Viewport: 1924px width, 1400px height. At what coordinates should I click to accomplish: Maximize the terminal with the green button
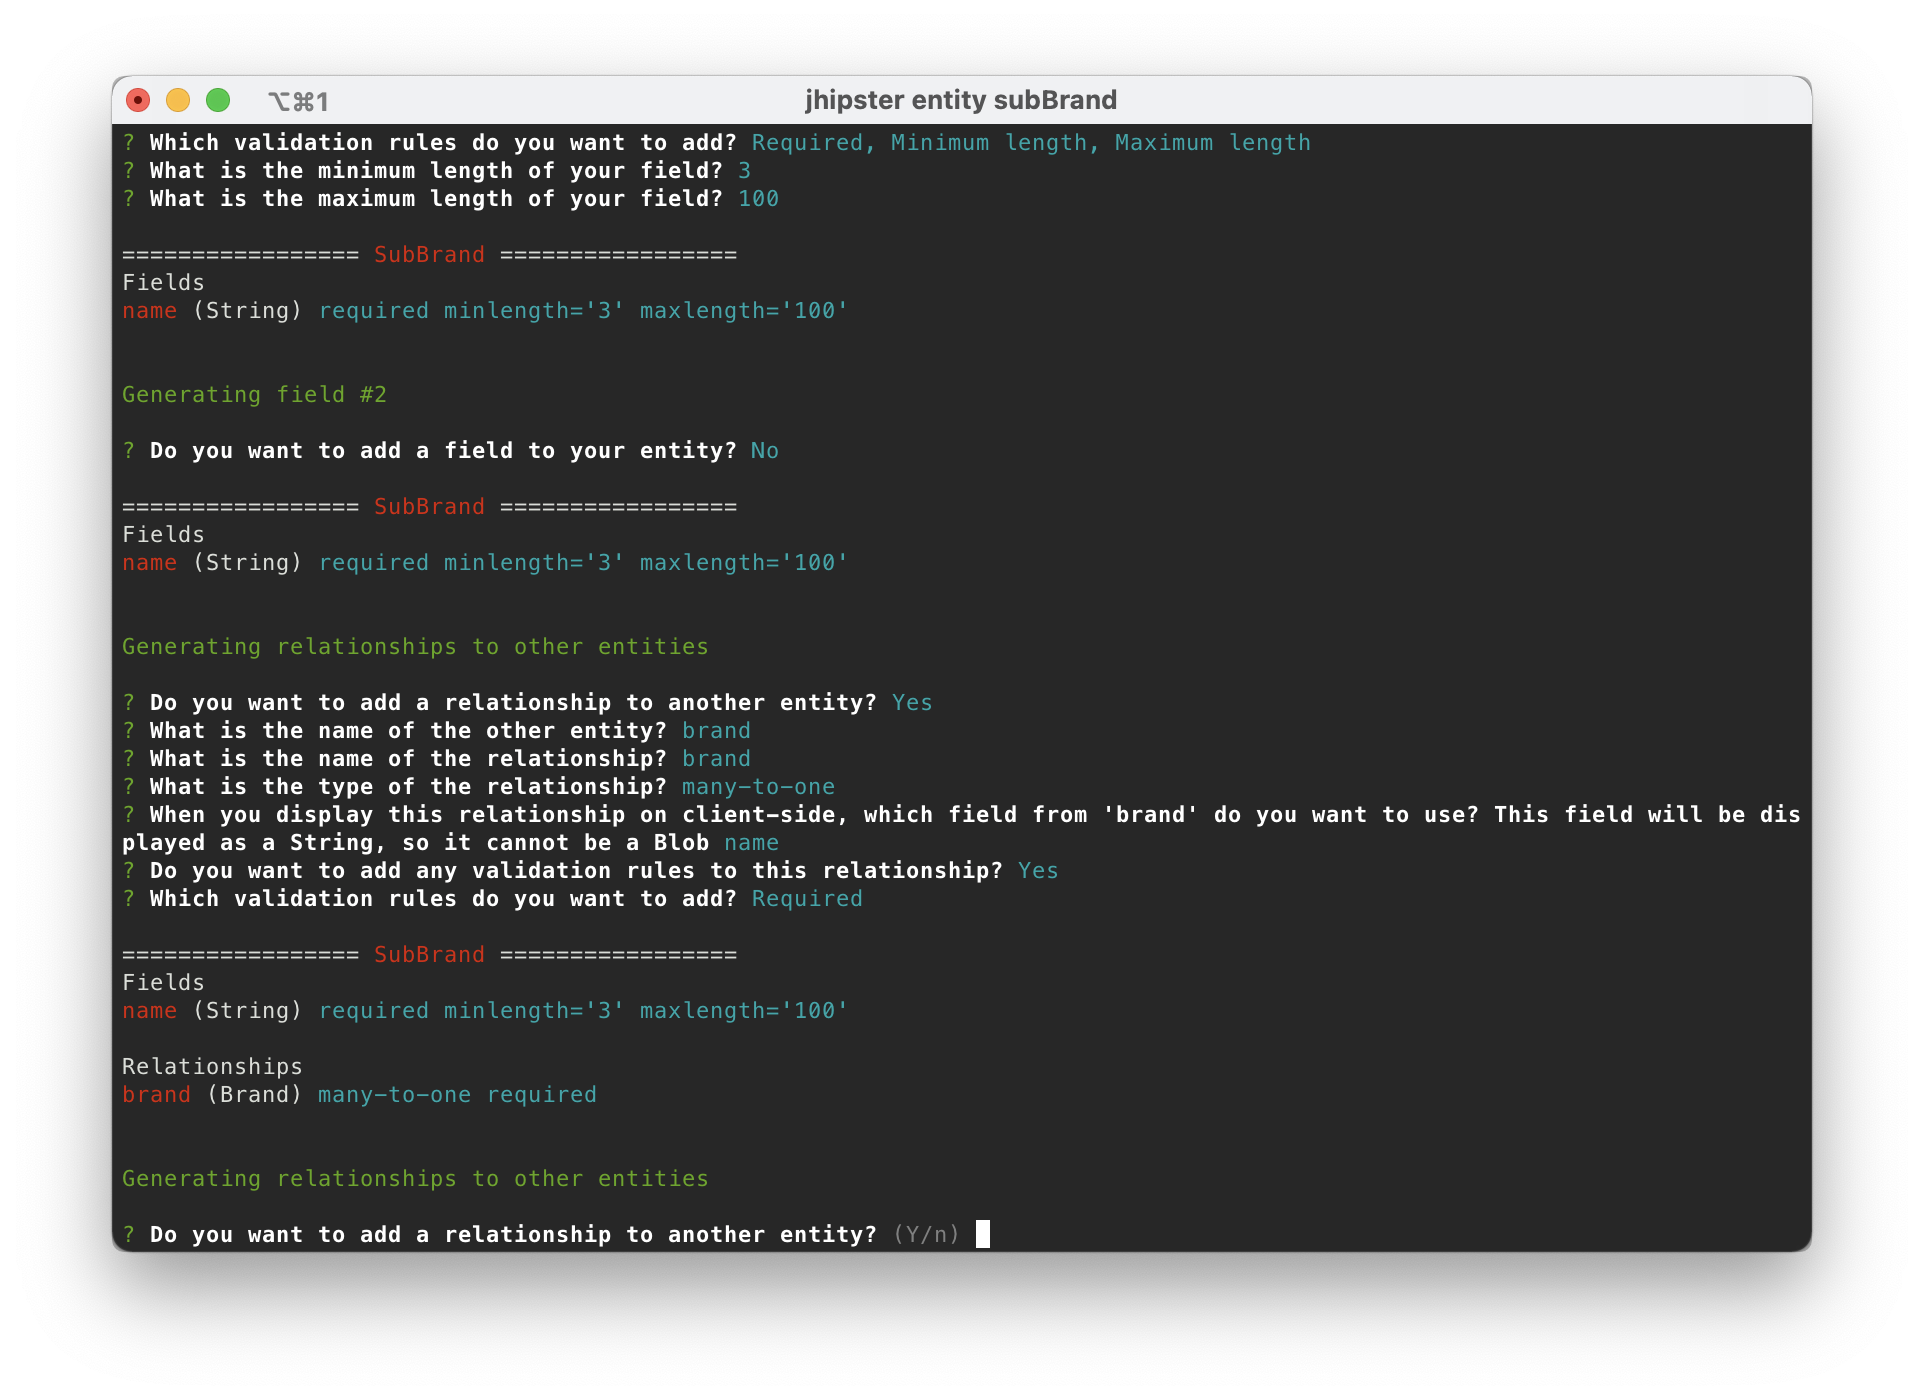click(x=218, y=100)
